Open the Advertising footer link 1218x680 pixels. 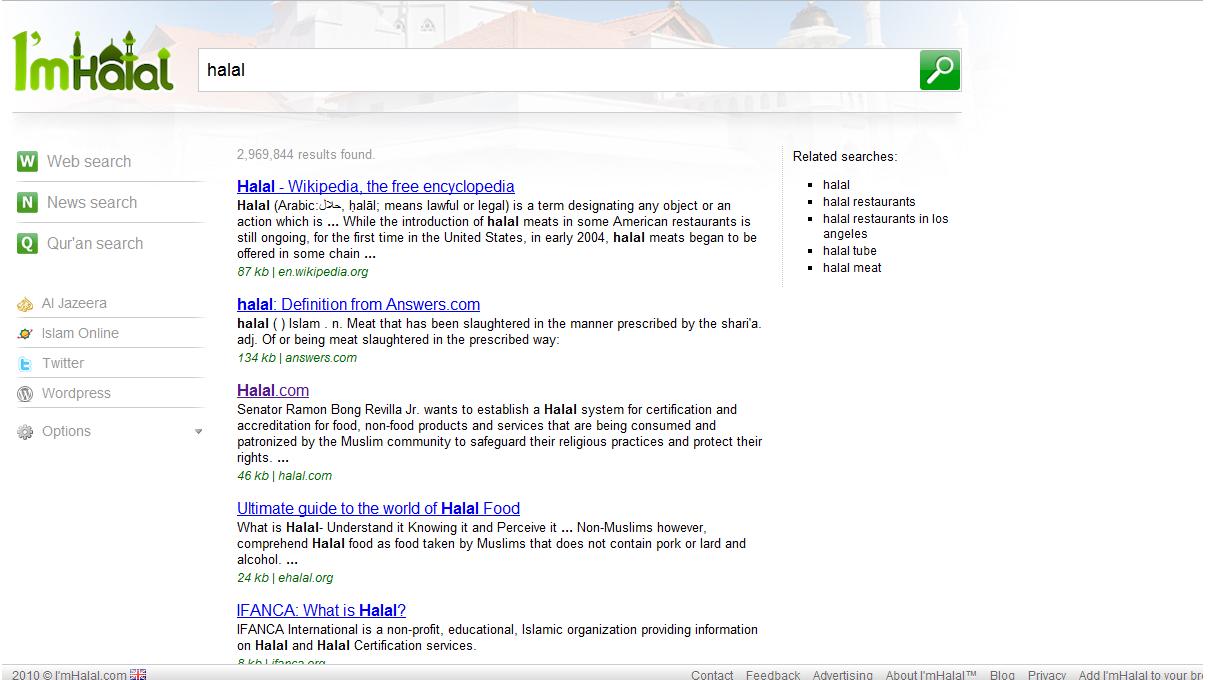tap(843, 675)
